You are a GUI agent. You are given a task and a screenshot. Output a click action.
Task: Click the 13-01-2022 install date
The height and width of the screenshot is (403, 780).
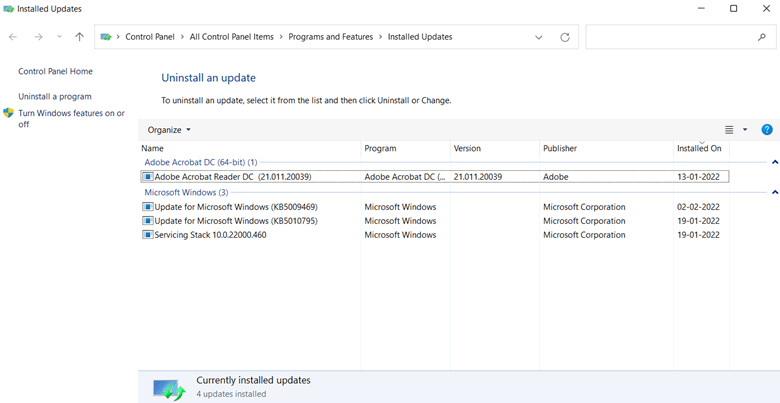tap(698, 177)
